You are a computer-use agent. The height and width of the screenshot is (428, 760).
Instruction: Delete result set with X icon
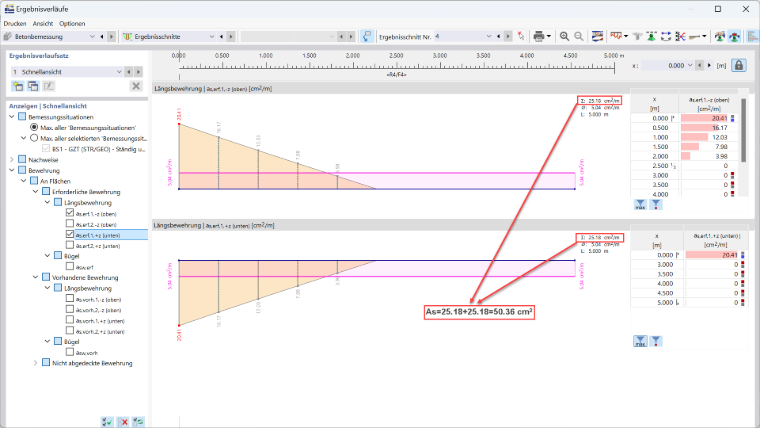[x=136, y=86]
